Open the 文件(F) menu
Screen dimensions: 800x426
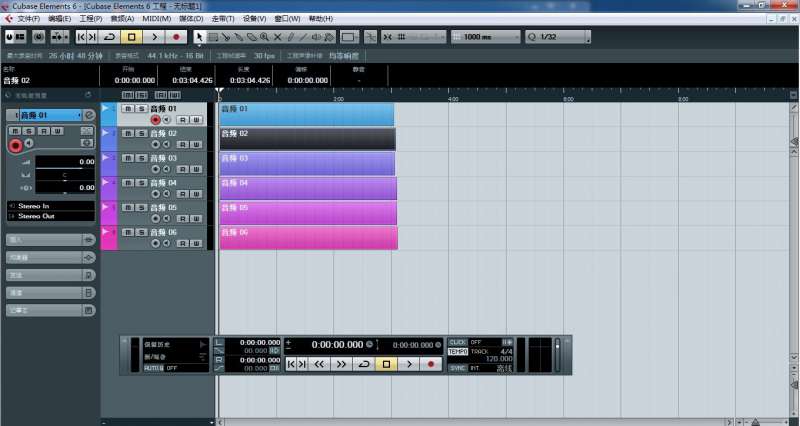[x=29, y=19]
